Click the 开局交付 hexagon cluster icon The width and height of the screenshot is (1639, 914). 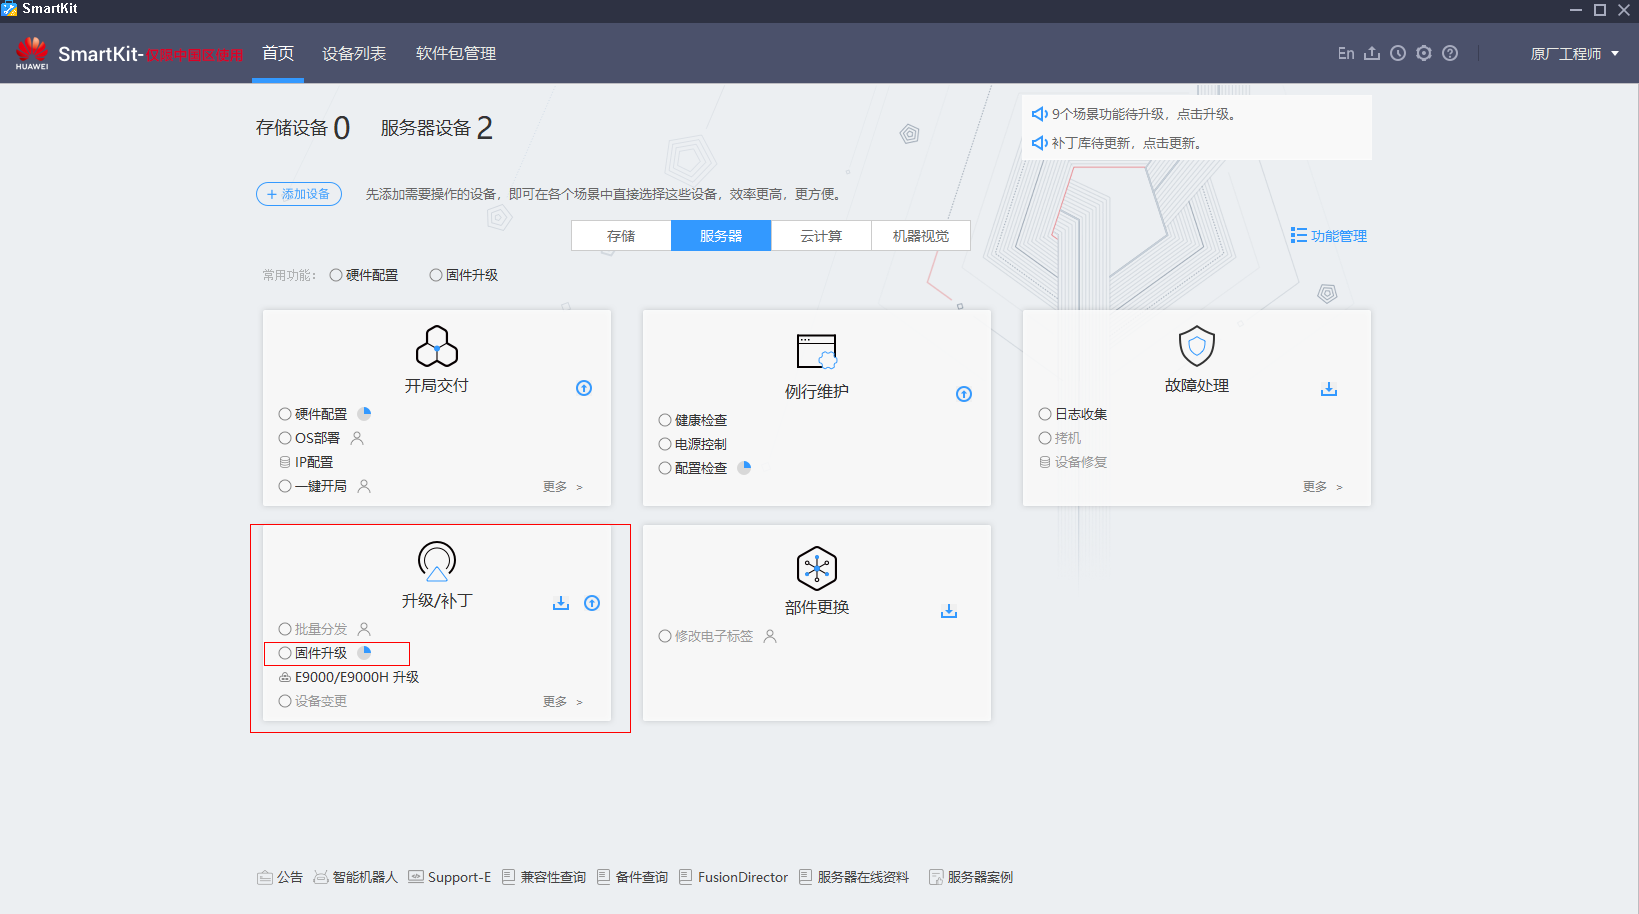click(437, 346)
